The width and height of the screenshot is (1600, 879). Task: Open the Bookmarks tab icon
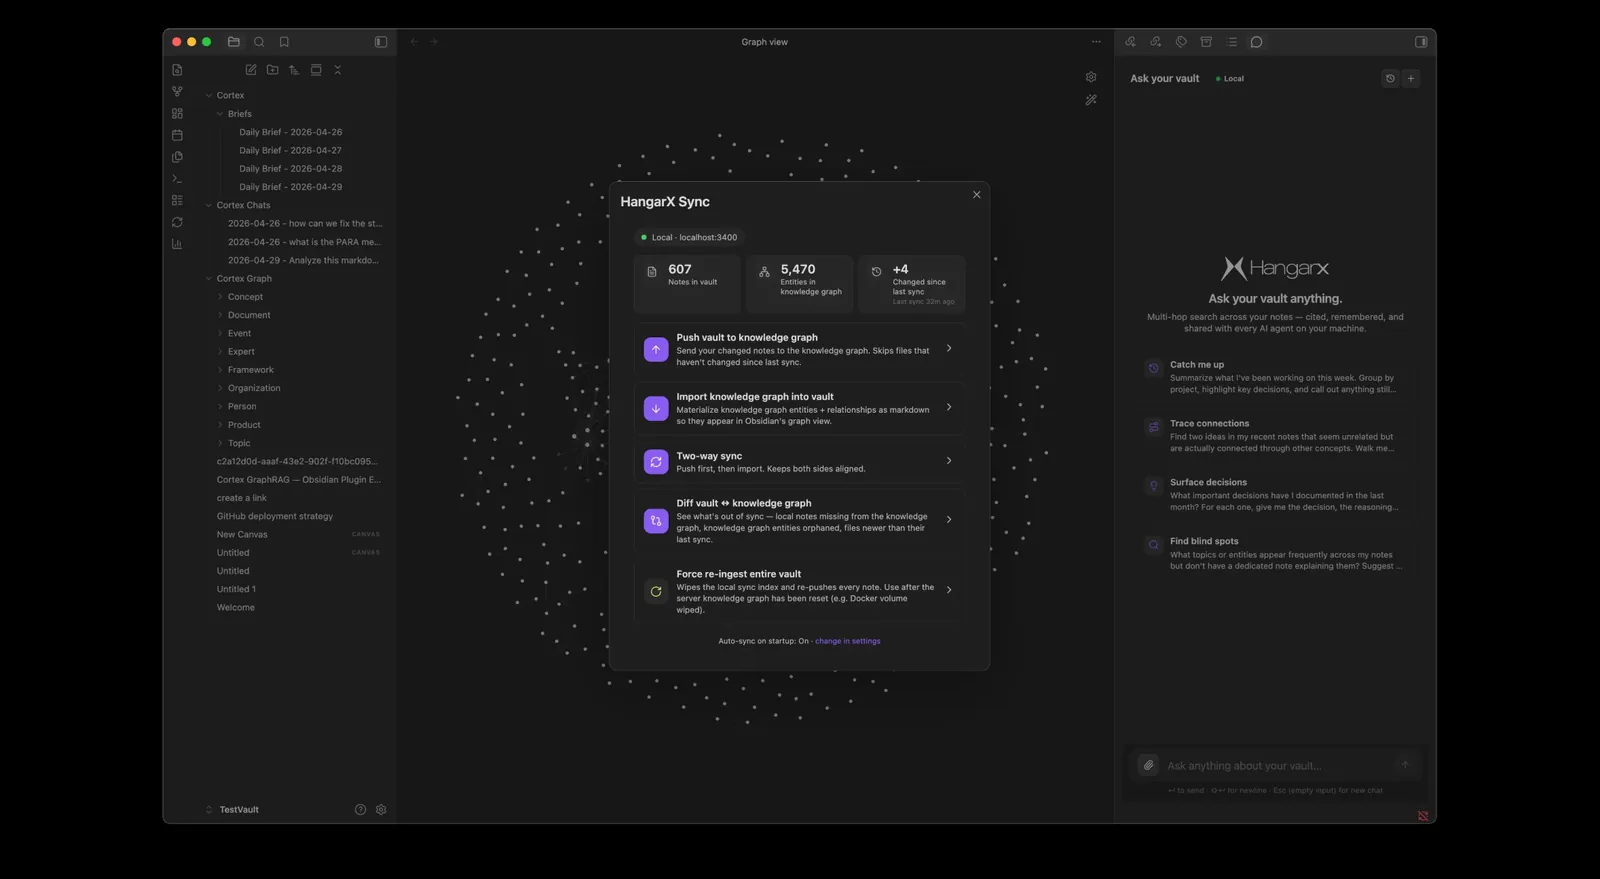pyautogui.click(x=284, y=42)
